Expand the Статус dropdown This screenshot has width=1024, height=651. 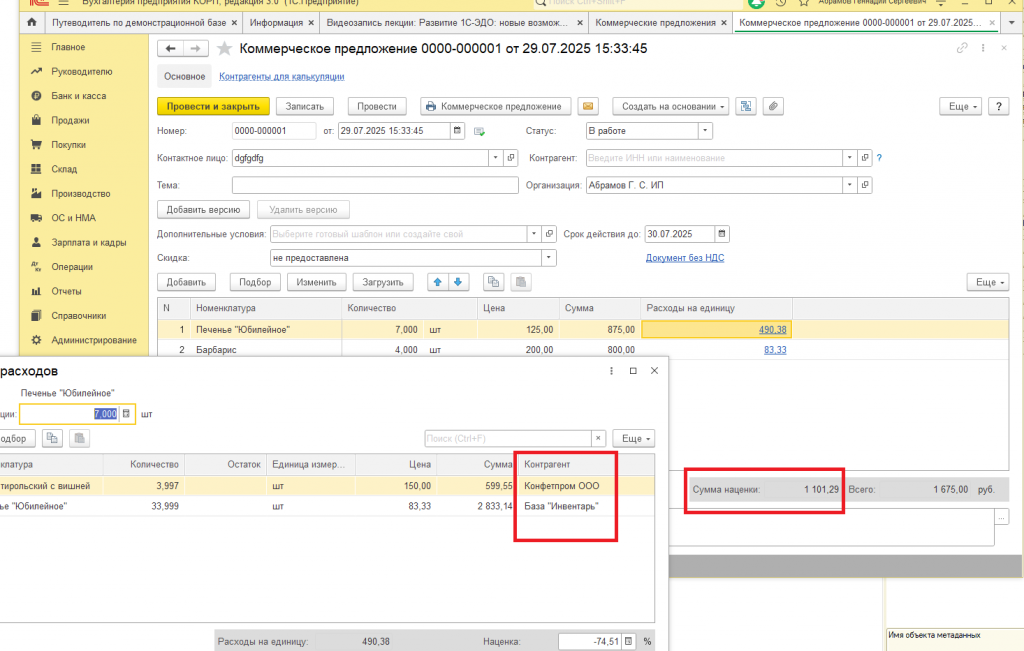pyautogui.click(x=705, y=131)
